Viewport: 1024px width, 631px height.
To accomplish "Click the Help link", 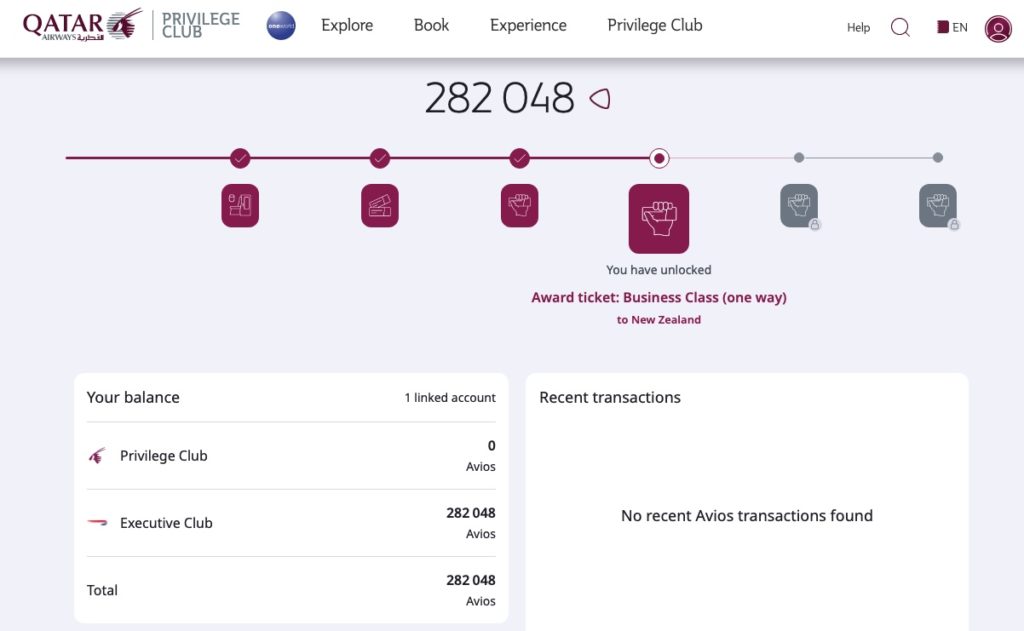I will [x=858, y=28].
